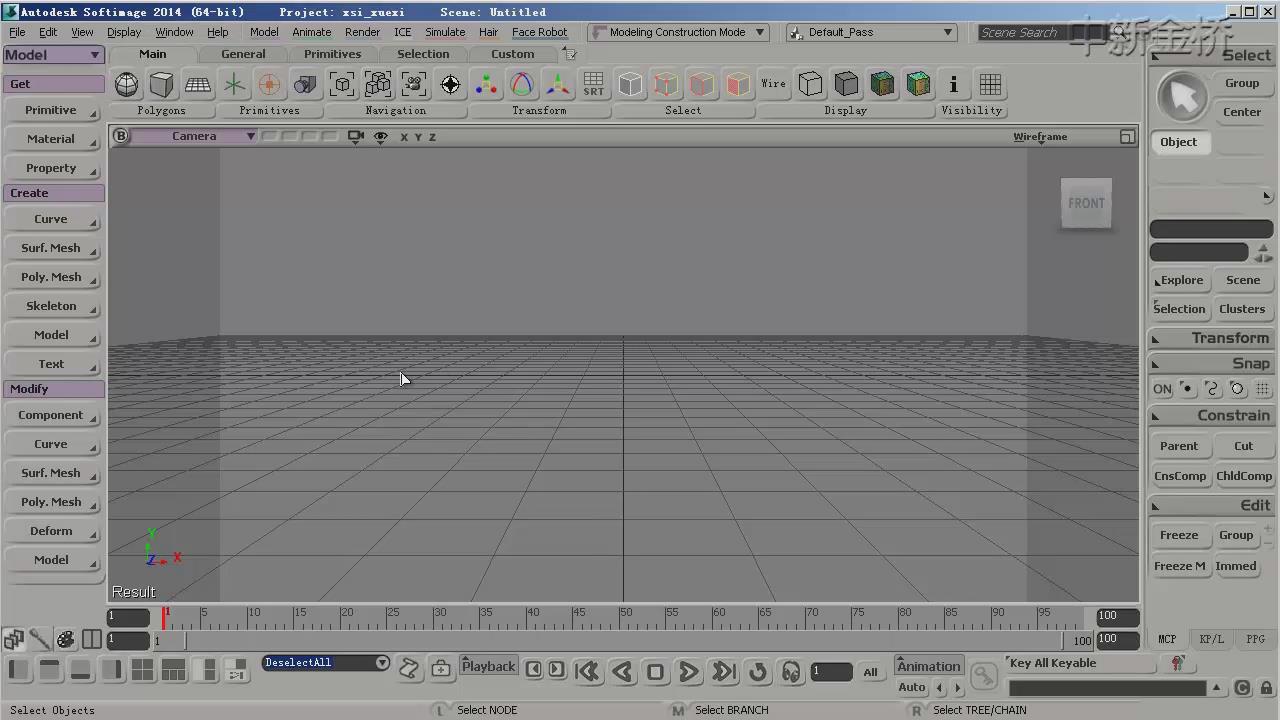Click the camera frame navigation icon
Screen dimensions: 1280x720
coord(414,84)
